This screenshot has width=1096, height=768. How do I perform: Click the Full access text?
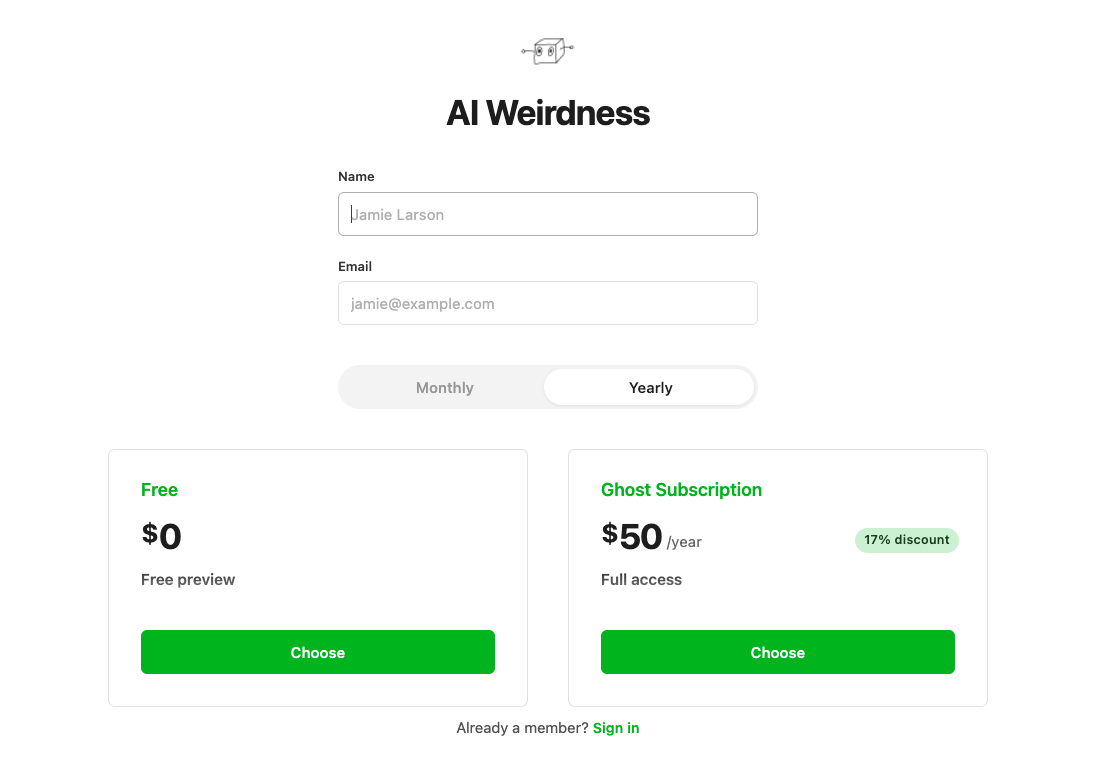(641, 579)
